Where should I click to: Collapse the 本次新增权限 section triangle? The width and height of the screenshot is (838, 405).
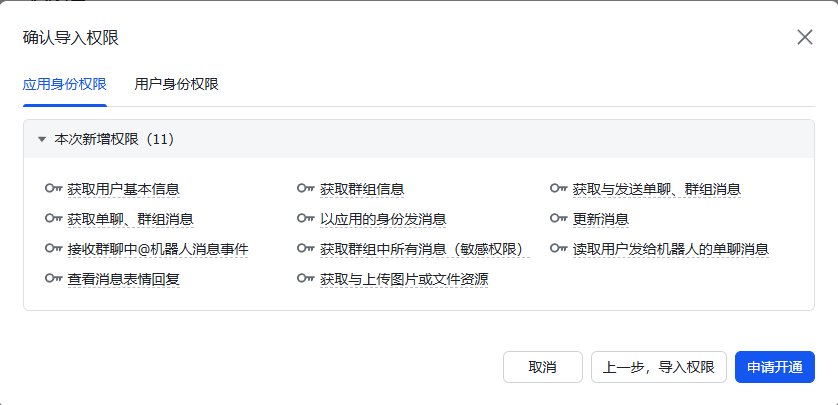click(42, 139)
